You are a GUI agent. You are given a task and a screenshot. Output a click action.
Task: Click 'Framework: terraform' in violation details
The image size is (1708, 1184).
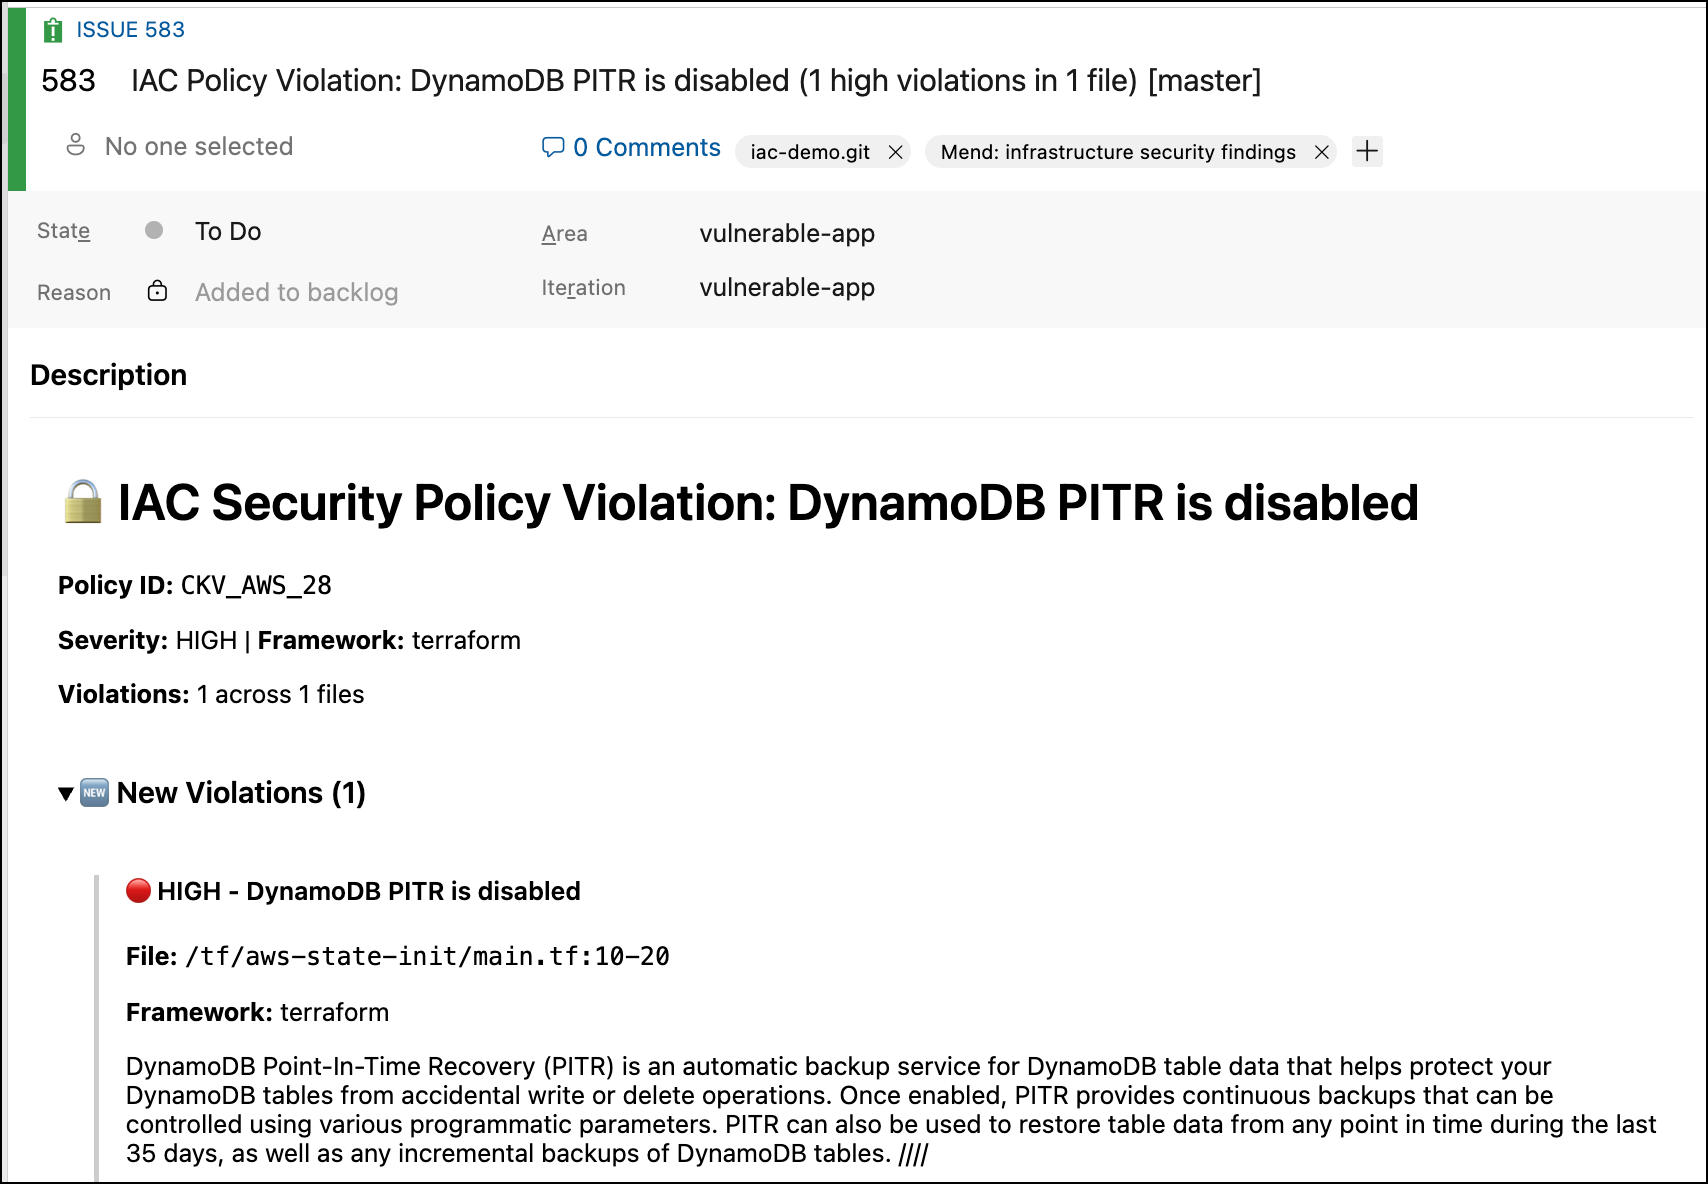pos(257,1012)
